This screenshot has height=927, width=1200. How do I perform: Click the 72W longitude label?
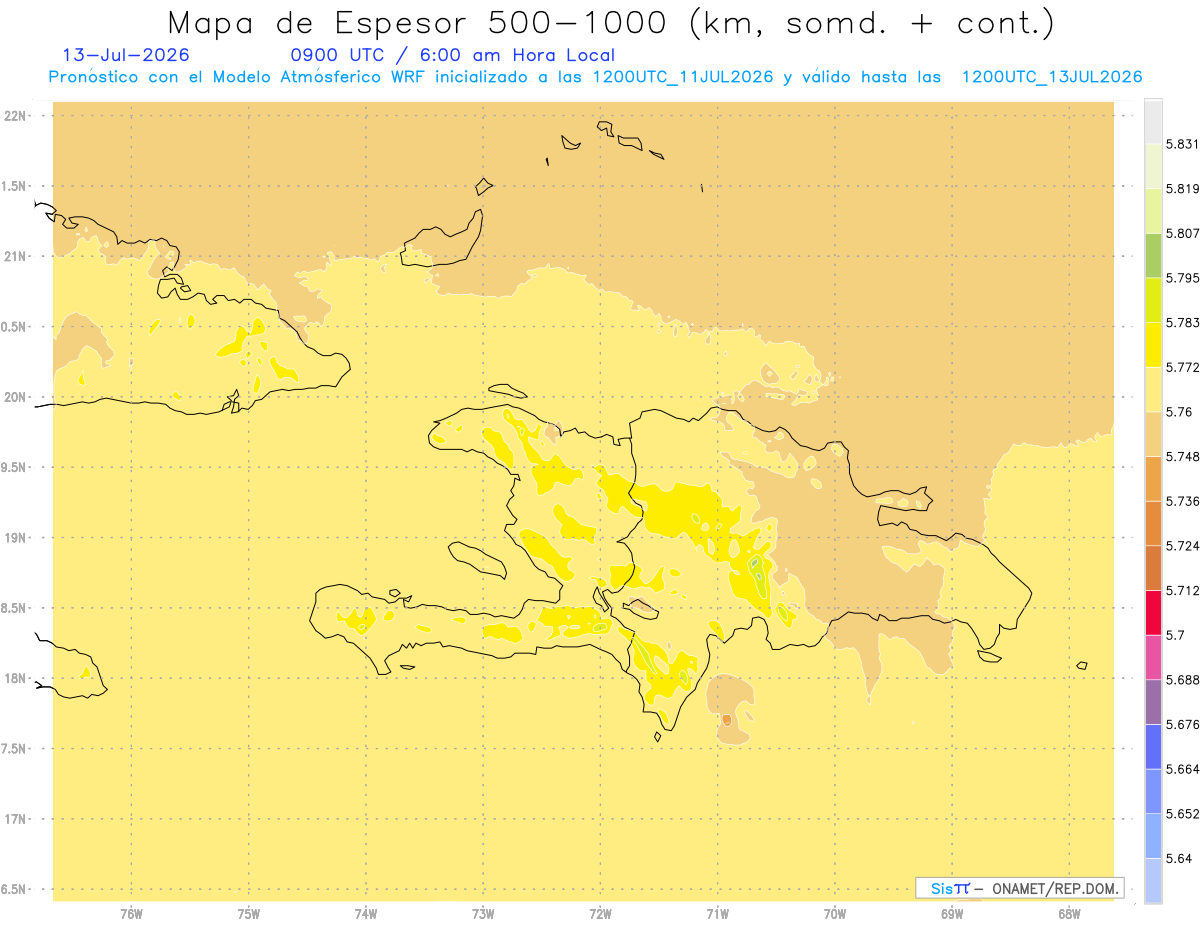[601, 914]
